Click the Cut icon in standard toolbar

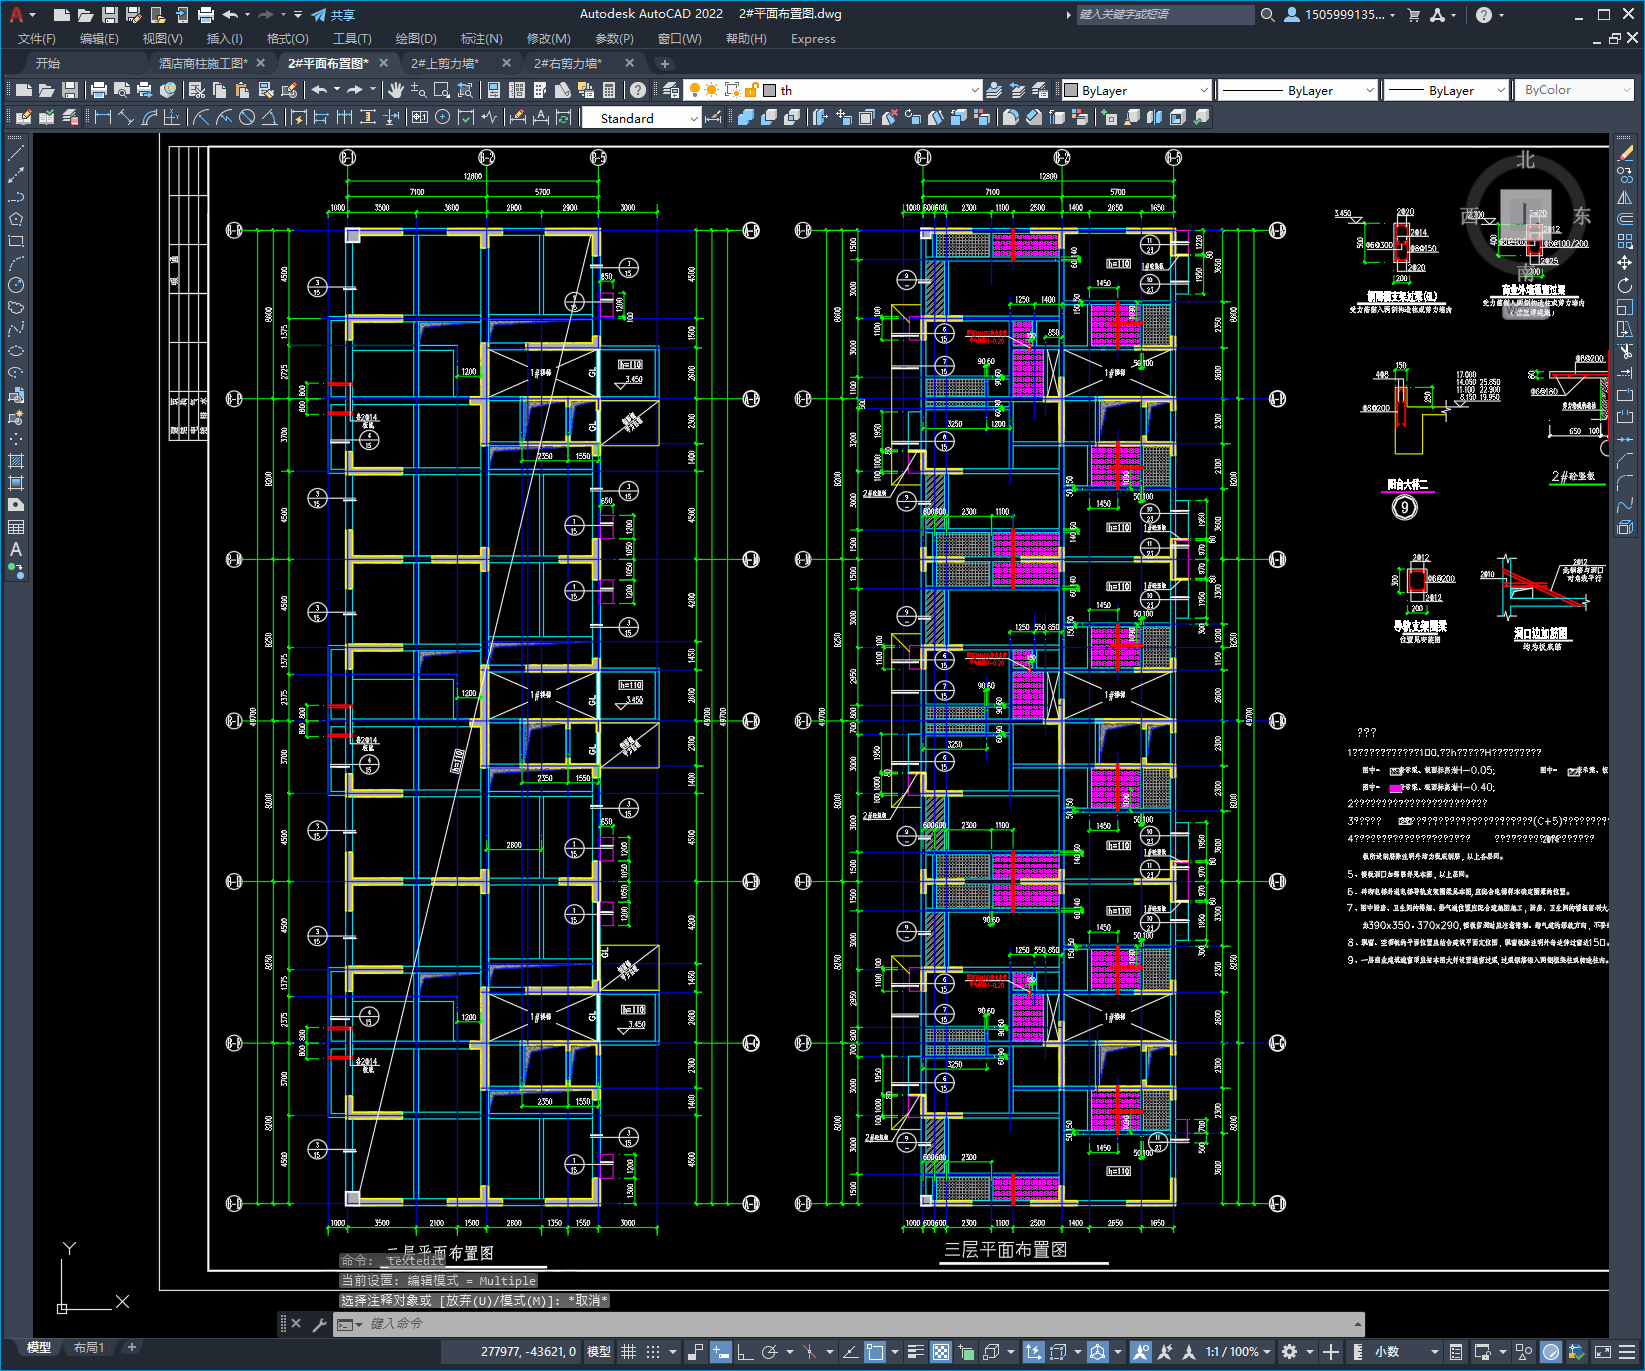point(197,90)
